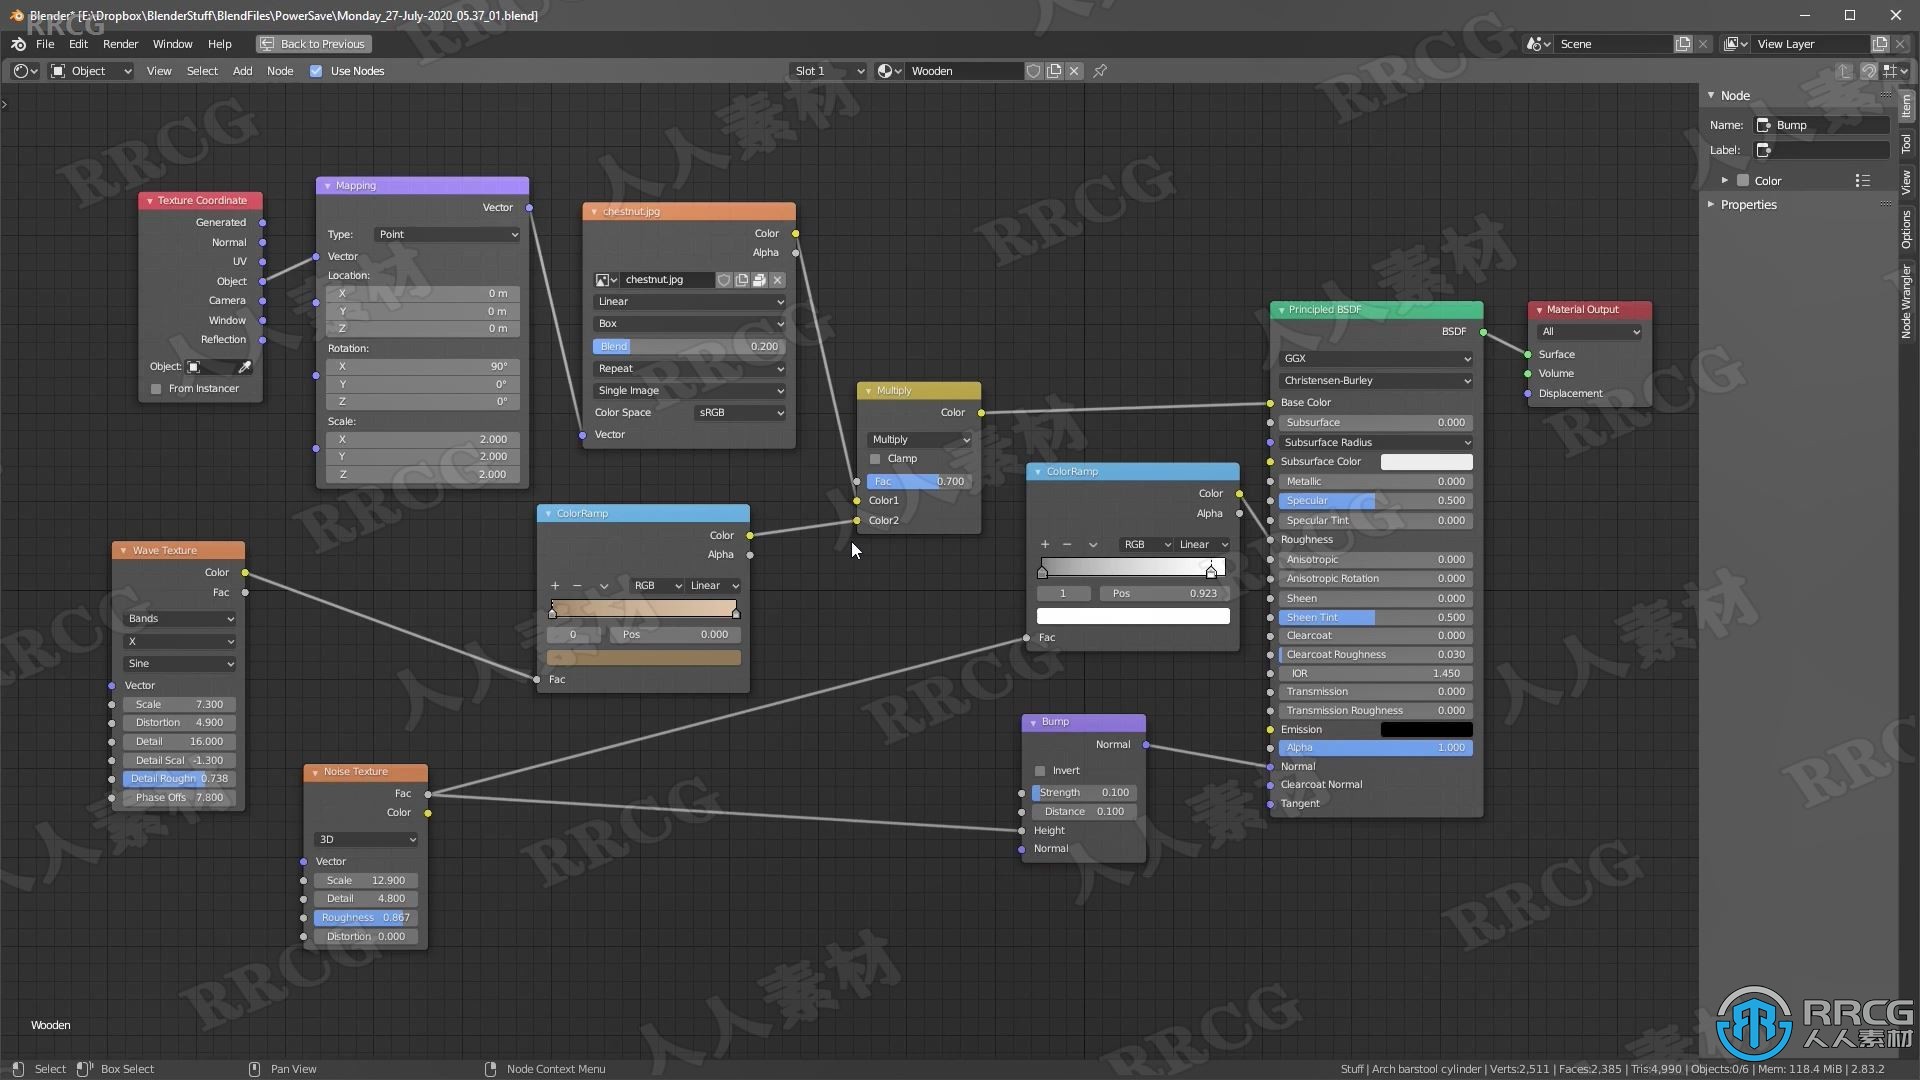Viewport: 1920px width, 1080px height.
Task: Click the Emission black color swatch
Action: tap(1426, 730)
